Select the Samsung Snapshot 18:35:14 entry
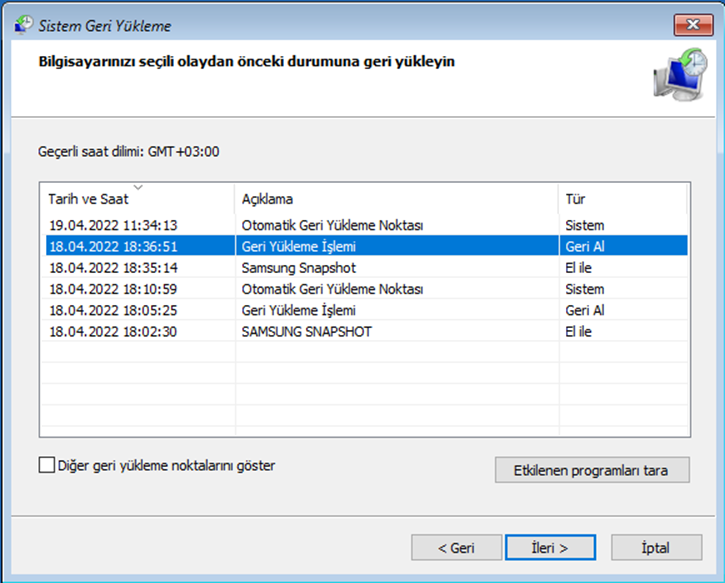 367,268
